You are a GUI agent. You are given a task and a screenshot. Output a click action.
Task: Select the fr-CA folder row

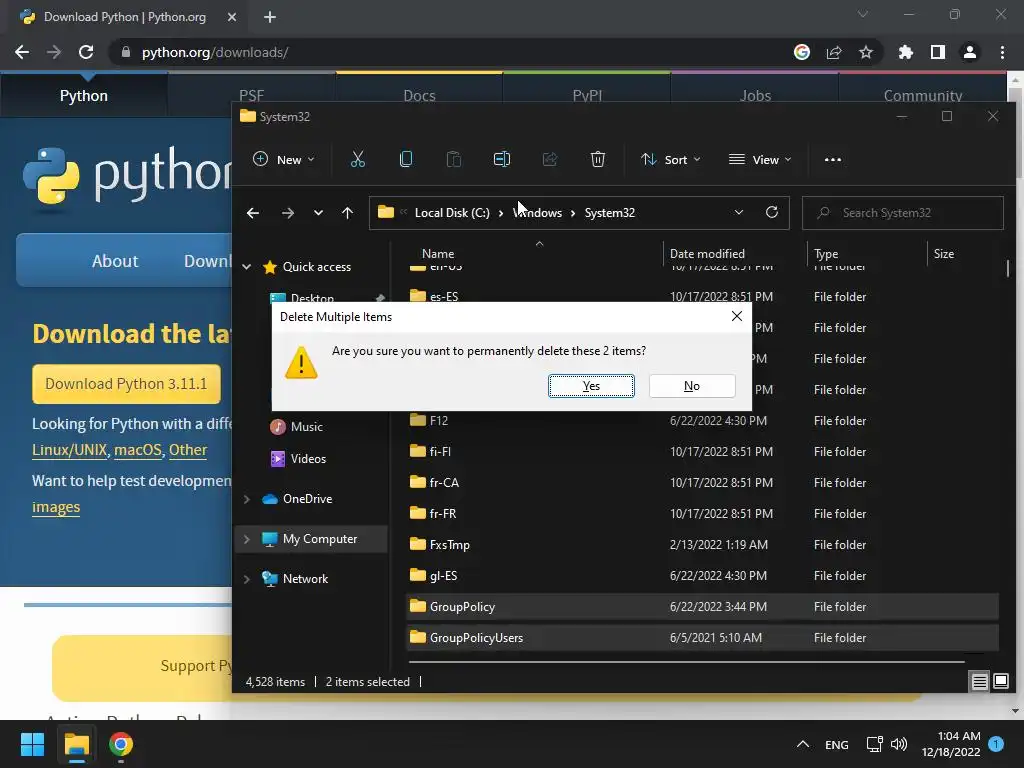pyautogui.click(x=702, y=483)
